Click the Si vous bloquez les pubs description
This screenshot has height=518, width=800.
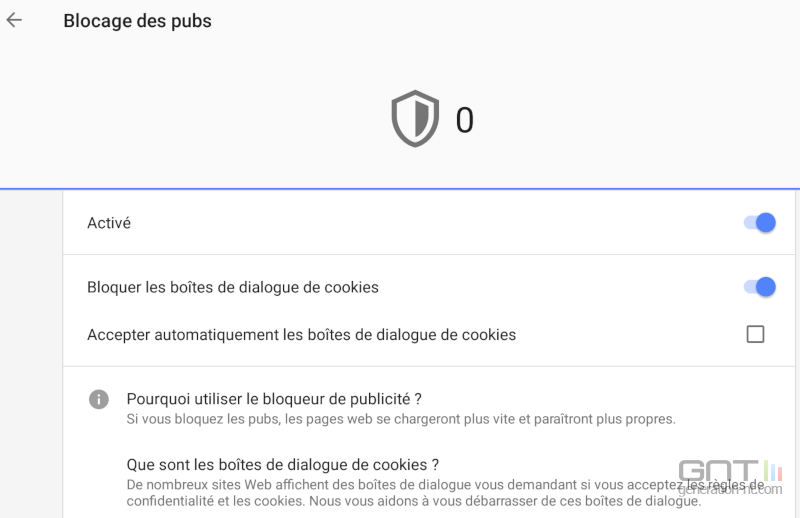pos(401,419)
